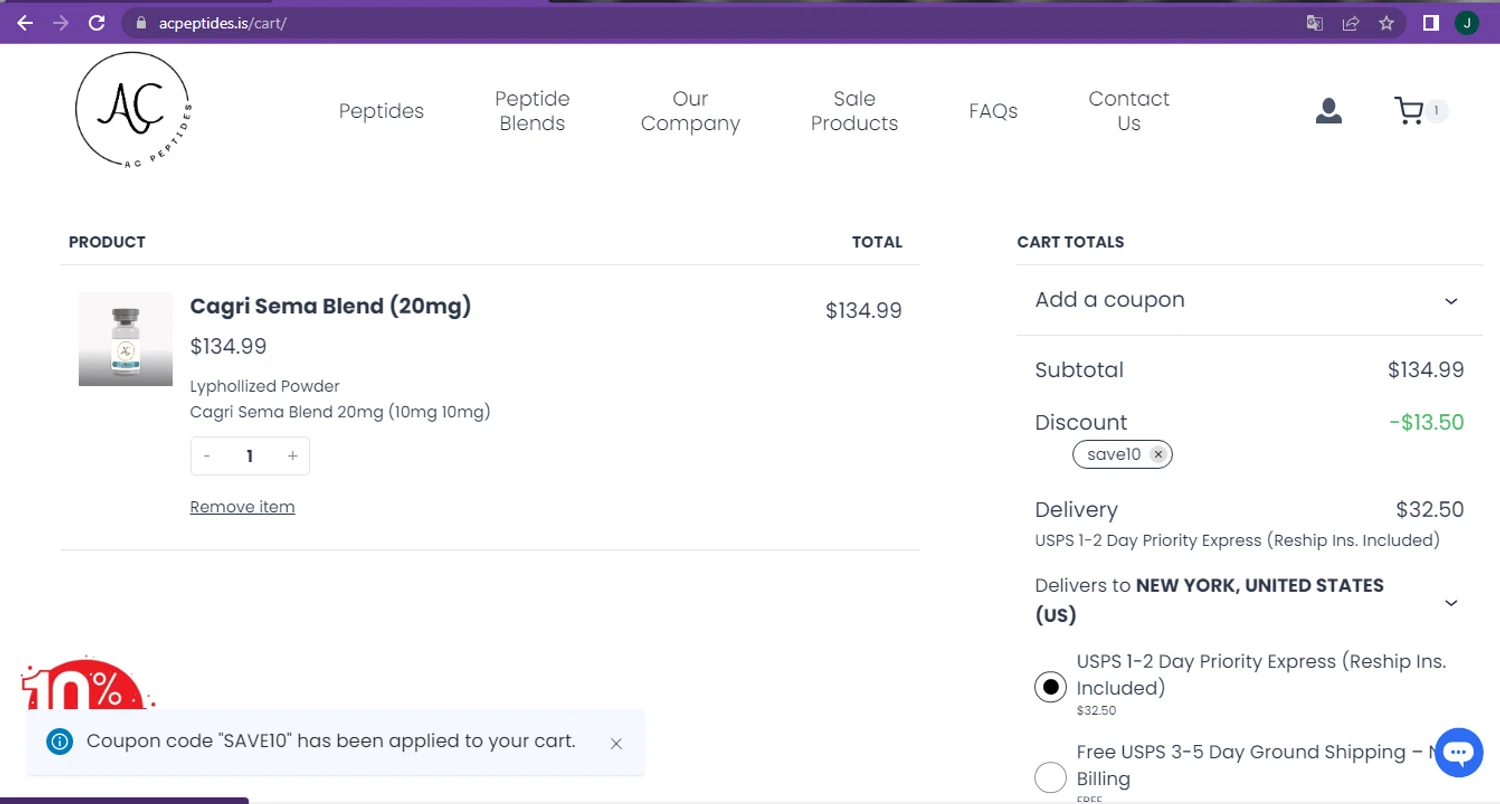1500x804 pixels.
Task: Expand the Add a coupon section
Action: pos(1249,300)
